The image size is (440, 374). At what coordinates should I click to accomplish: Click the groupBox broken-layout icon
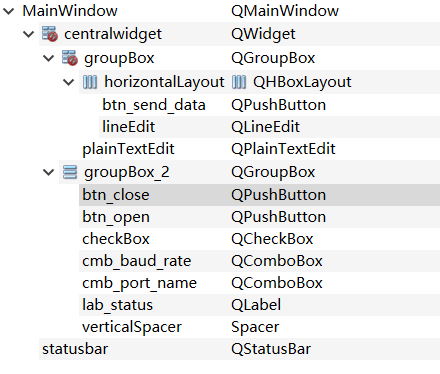(70, 58)
